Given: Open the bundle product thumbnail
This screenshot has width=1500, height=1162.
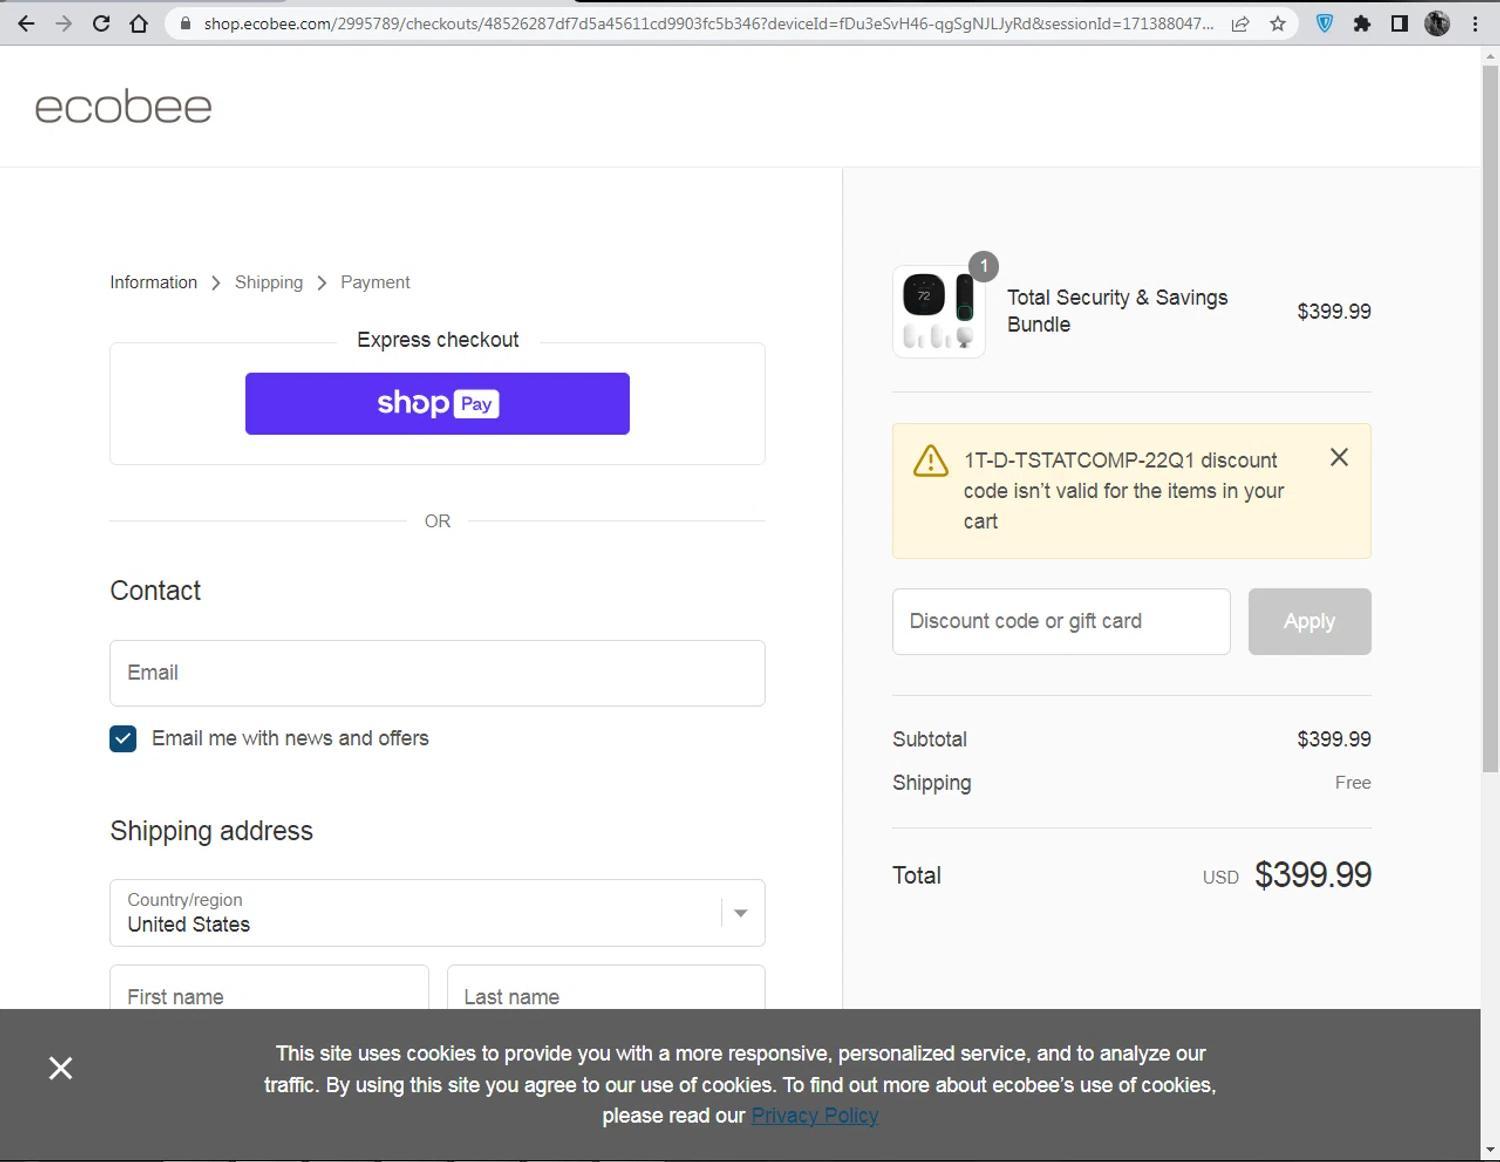Looking at the screenshot, I should click(x=939, y=311).
